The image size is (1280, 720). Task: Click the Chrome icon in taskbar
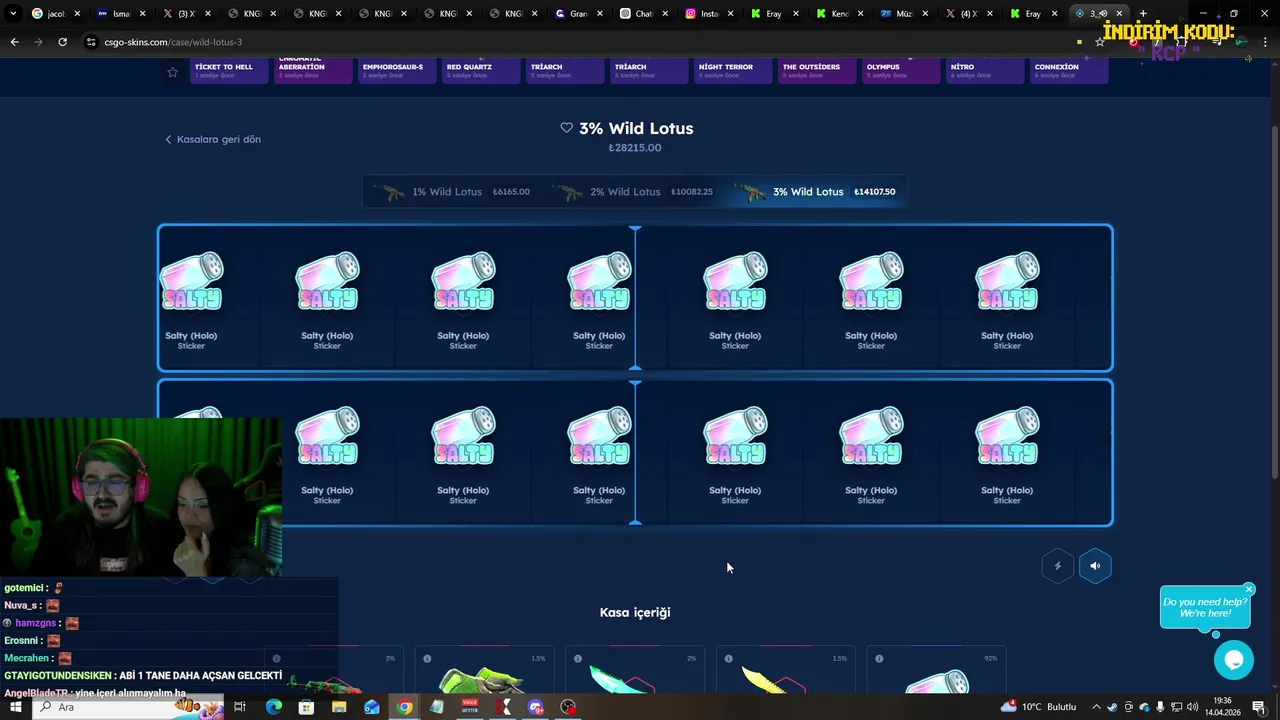click(x=404, y=707)
